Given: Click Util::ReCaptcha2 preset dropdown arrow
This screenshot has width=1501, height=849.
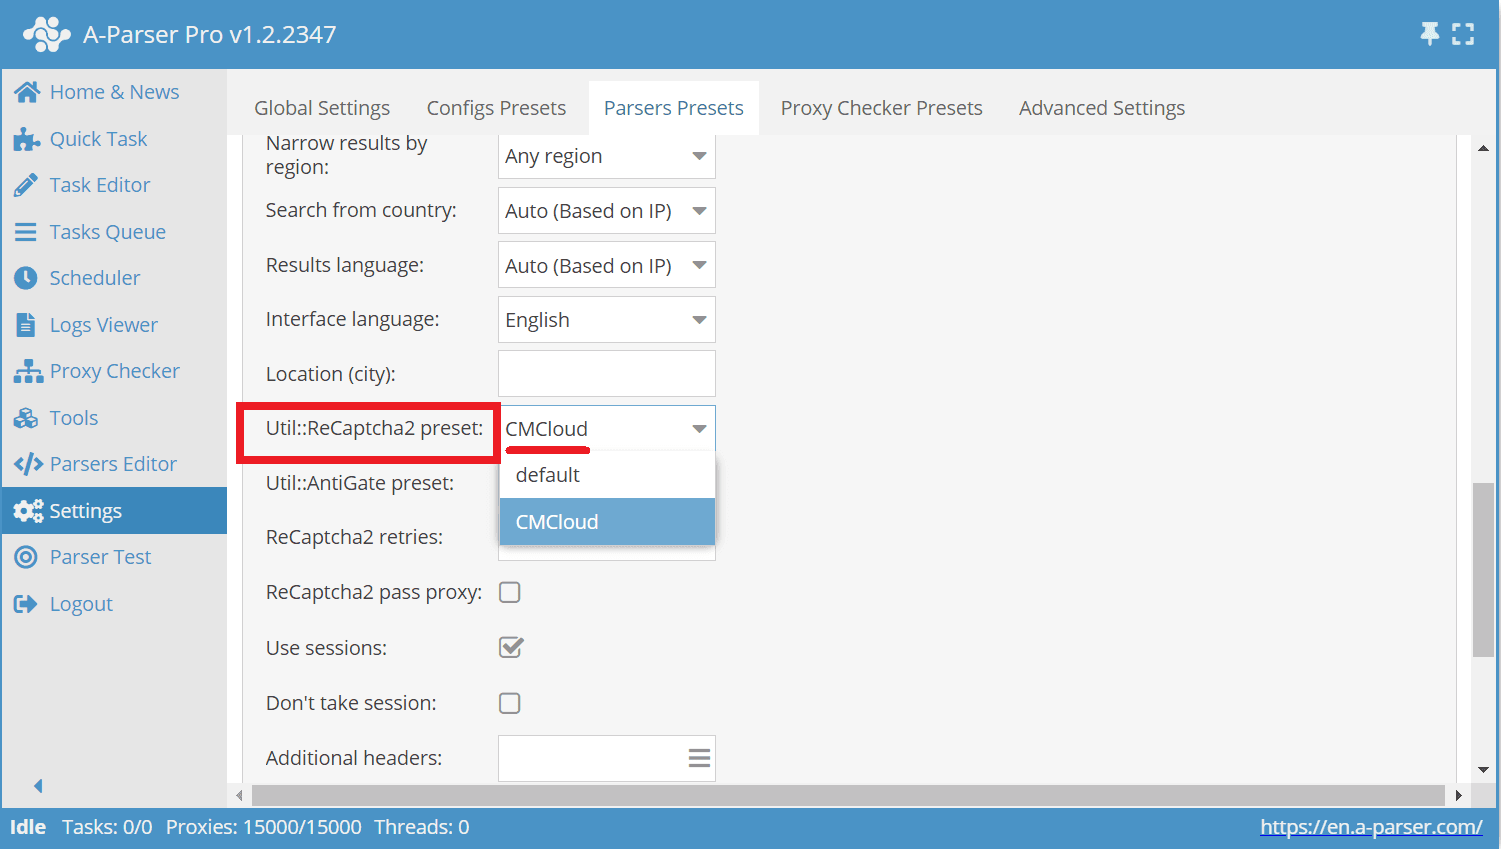Looking at the screenshot, I should 699,429.
